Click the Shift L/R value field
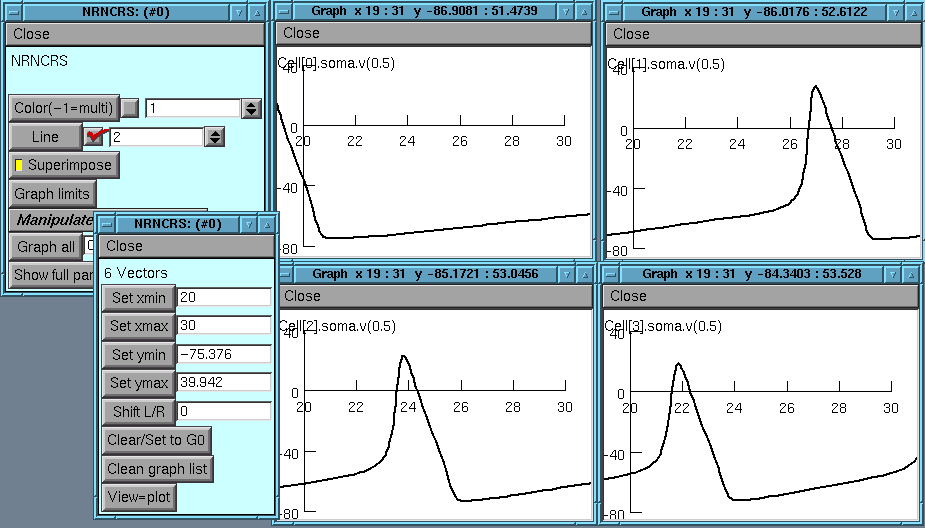The image size is (925, 528). click(223, 411)
